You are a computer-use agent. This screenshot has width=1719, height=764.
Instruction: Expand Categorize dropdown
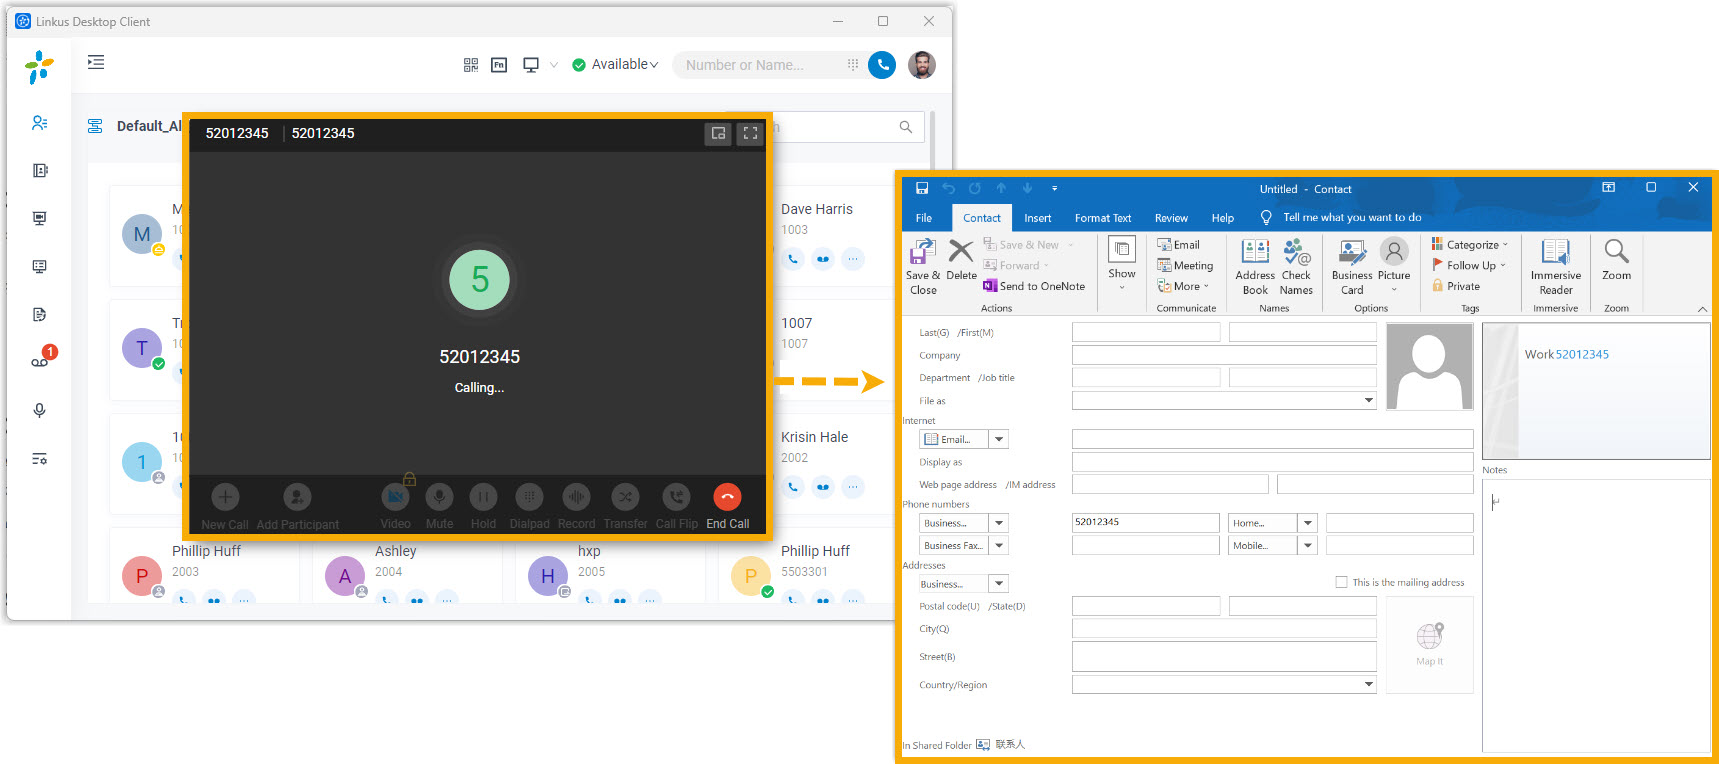(1469, 245)
